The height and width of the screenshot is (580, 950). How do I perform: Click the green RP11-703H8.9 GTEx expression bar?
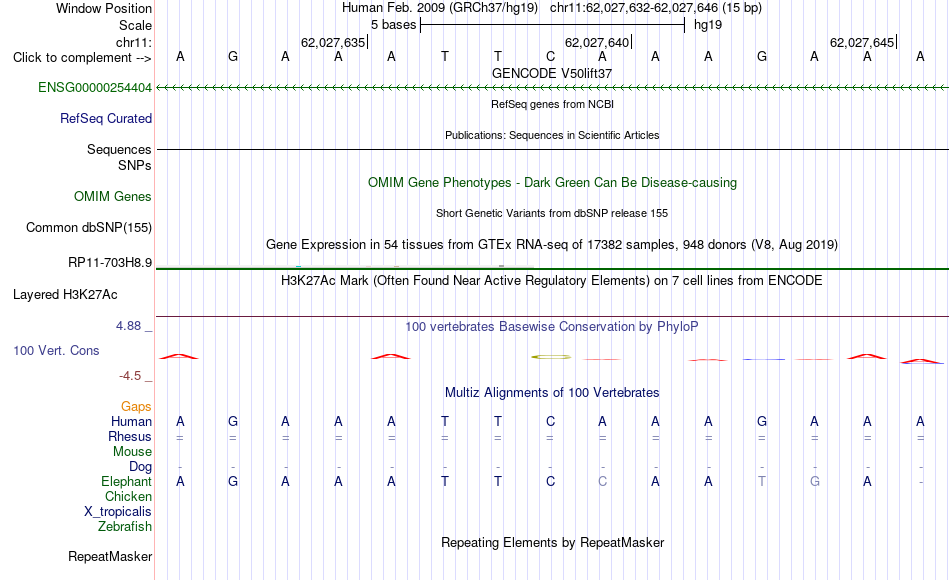click(x=552, y=268)
